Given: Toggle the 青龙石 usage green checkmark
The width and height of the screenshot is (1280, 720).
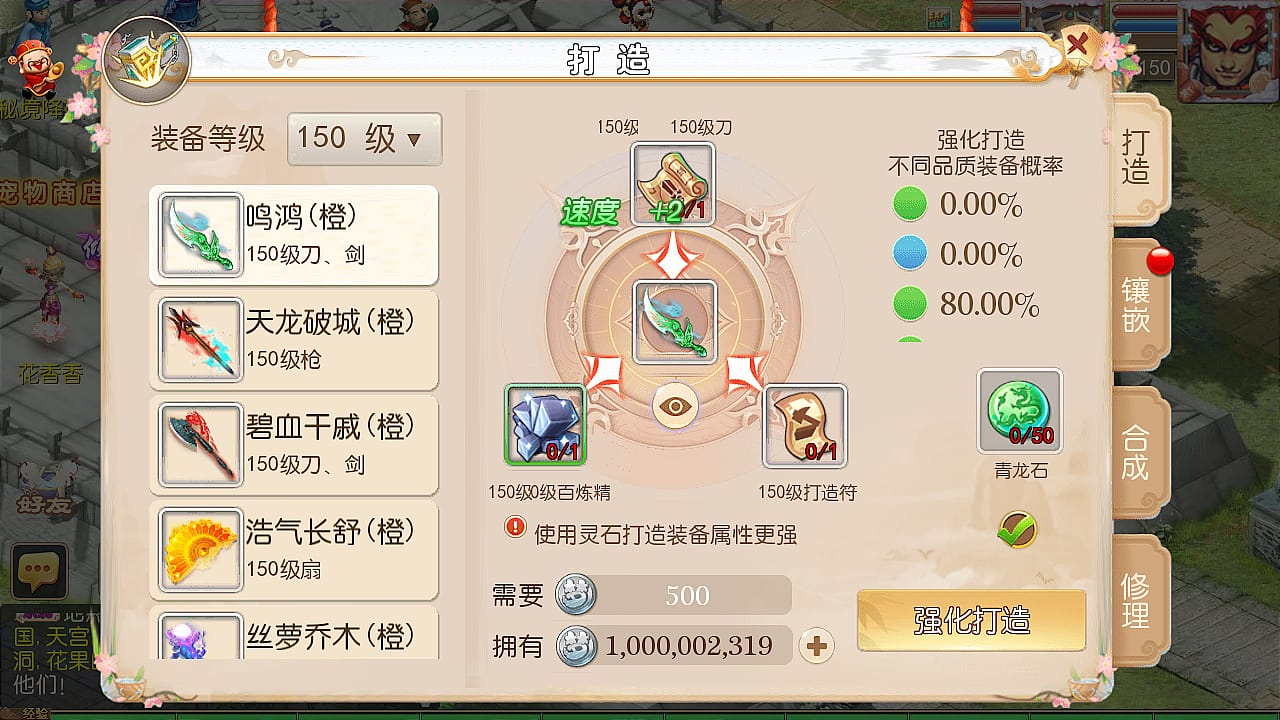Looking at the screenshot, I should pos(1017,530).
